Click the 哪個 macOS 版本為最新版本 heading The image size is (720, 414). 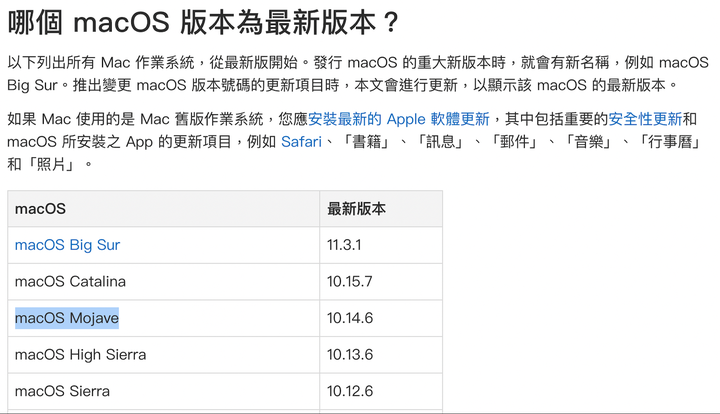click(203, 22)
